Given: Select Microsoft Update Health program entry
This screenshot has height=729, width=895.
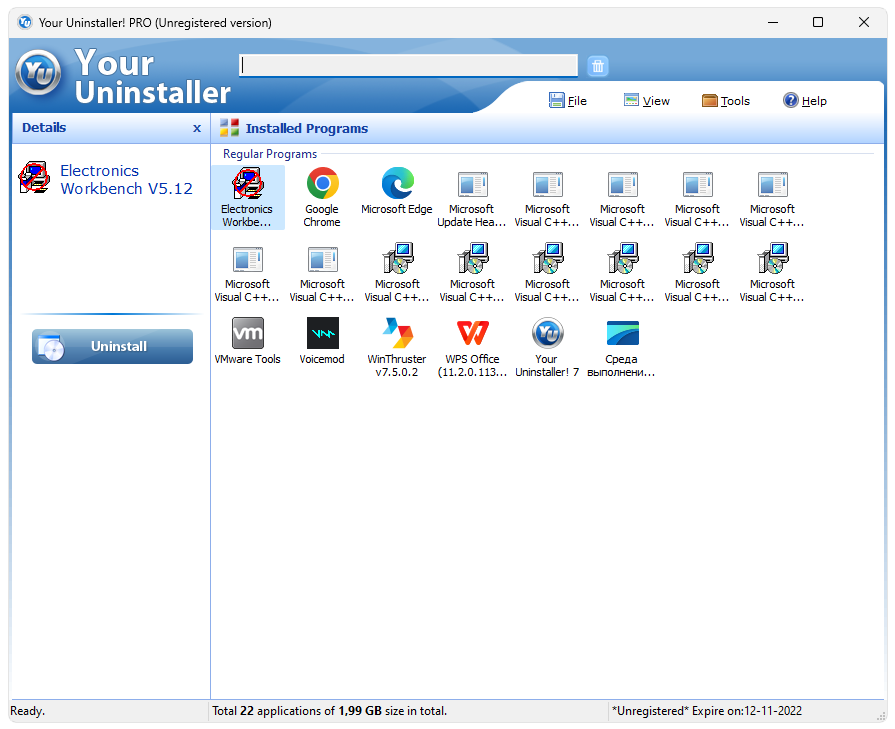Looking at the screenshot, I should [x=472, y=198].
